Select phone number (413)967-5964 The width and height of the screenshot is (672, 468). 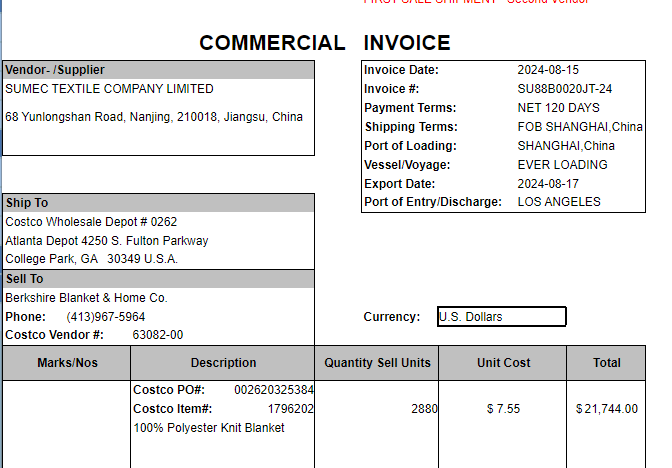106,317
